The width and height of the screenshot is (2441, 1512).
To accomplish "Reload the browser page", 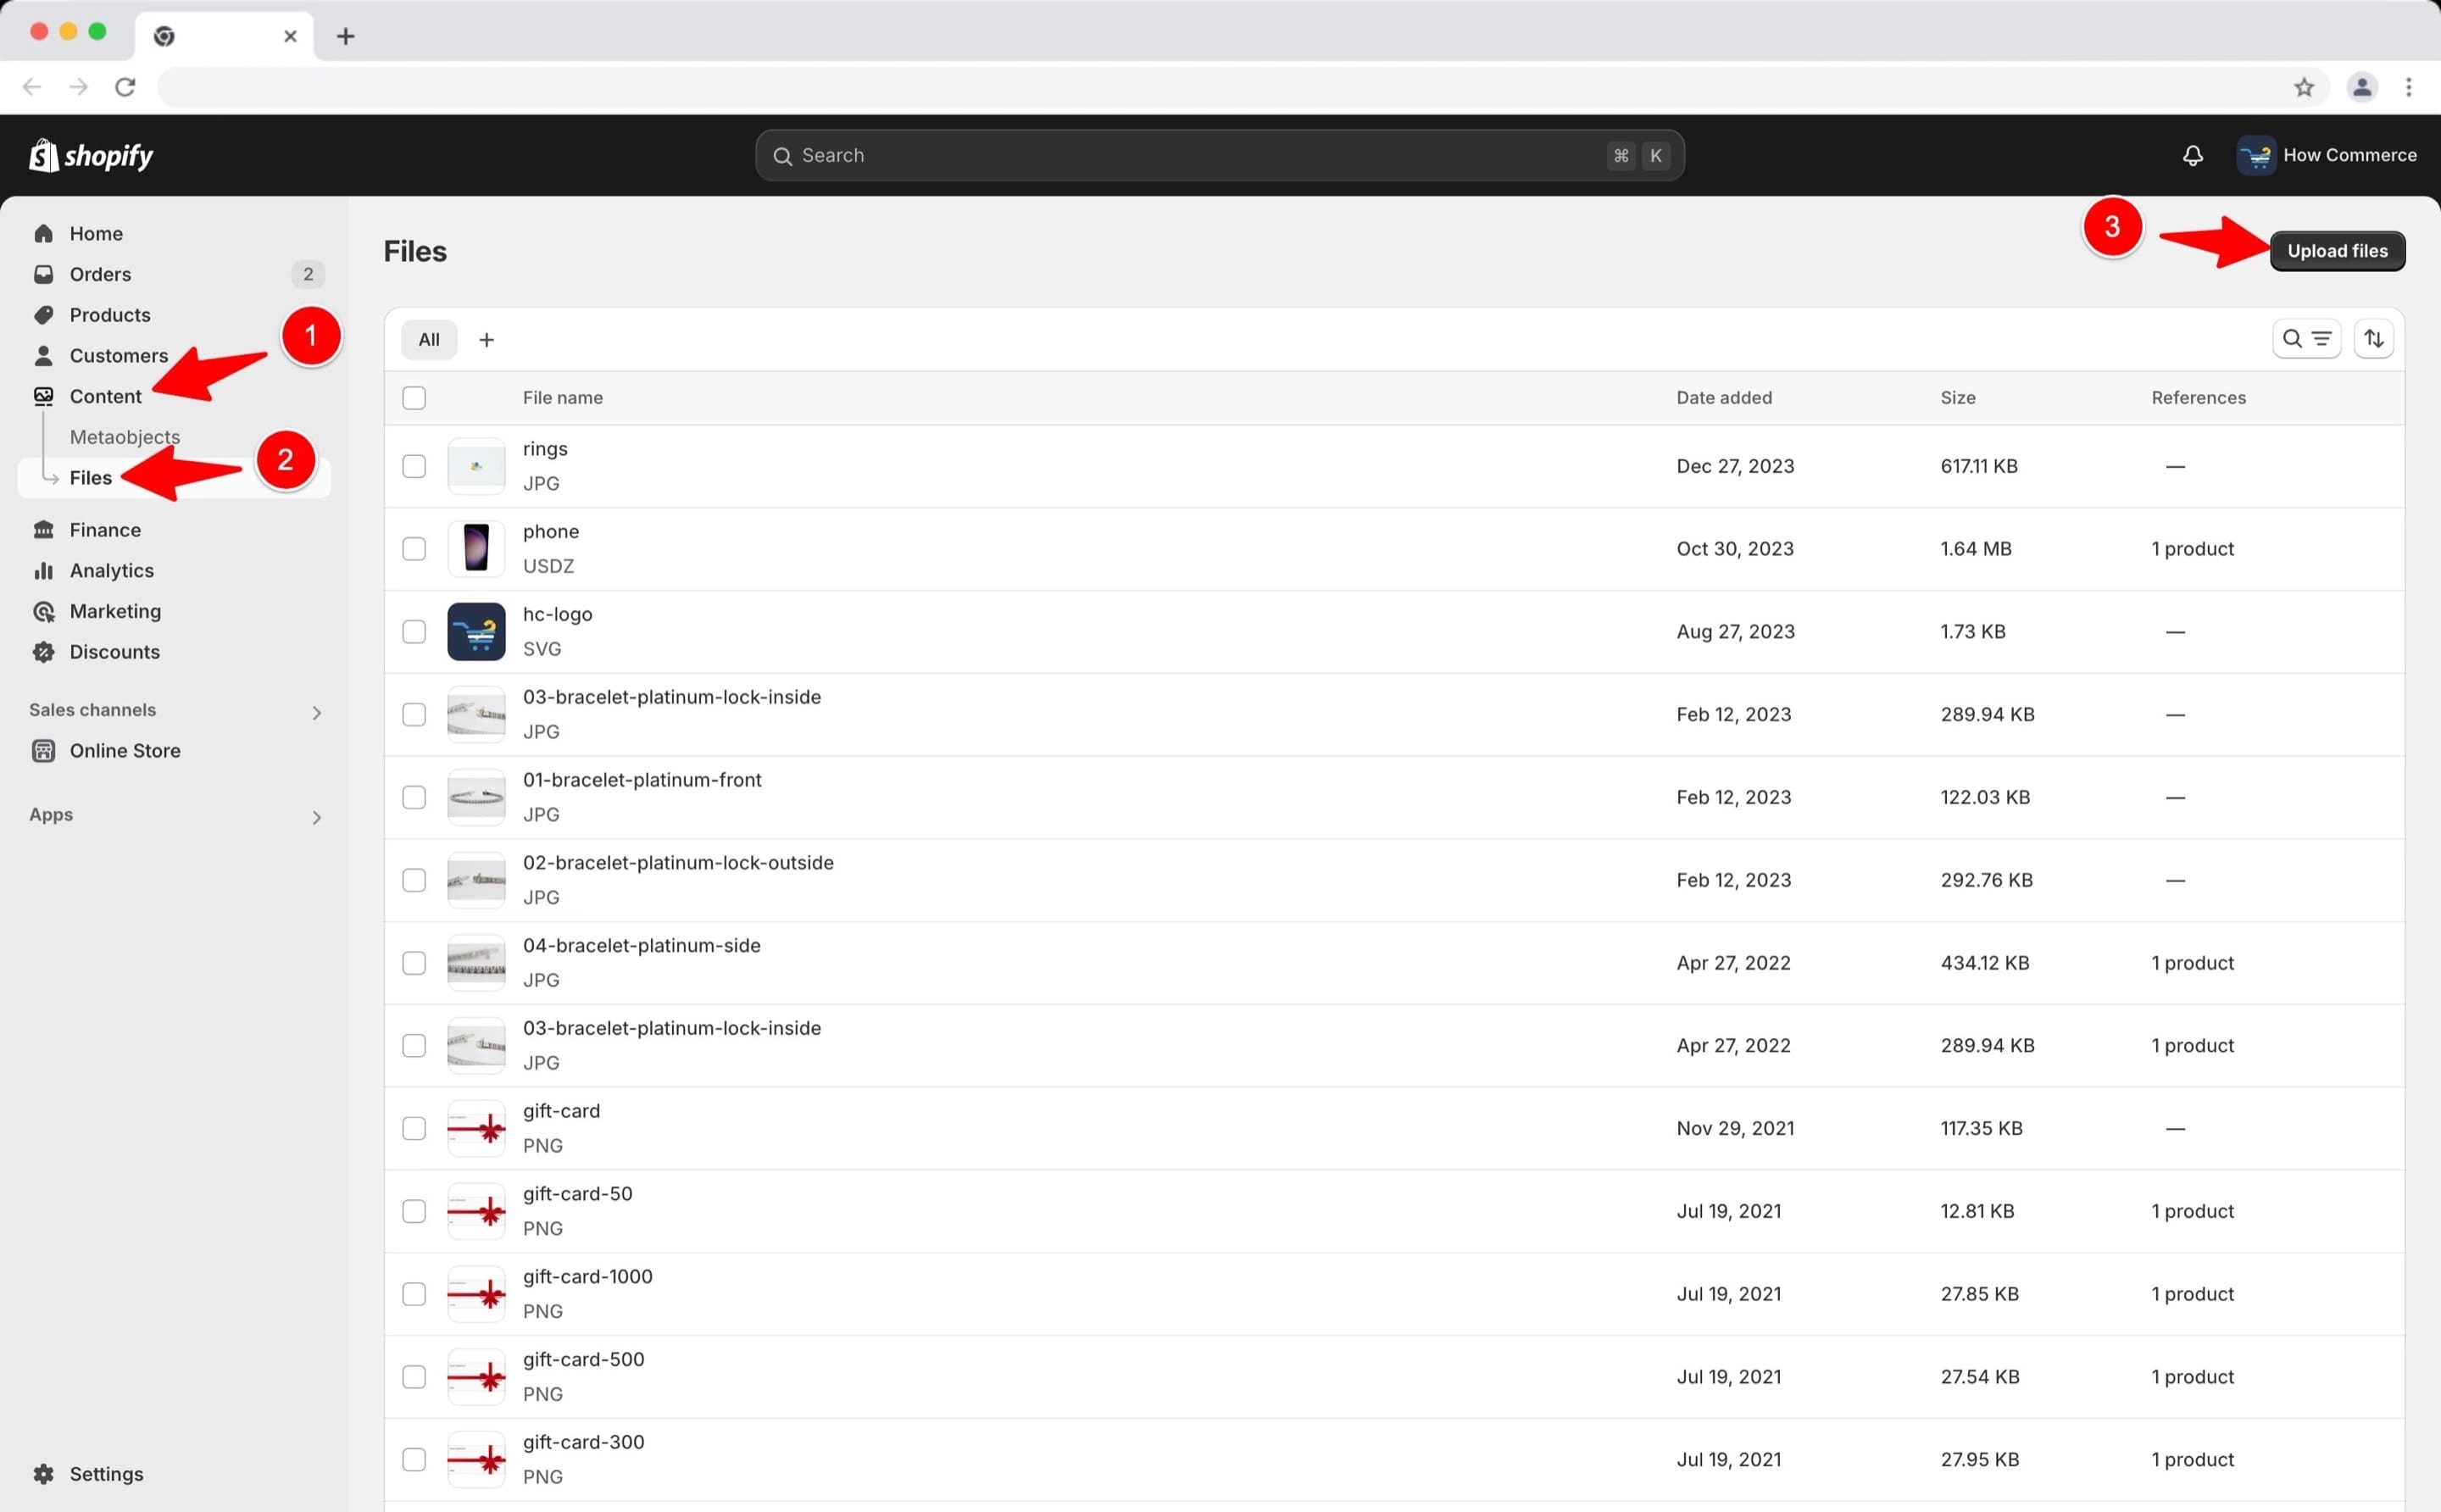I will (x=125, y=87).
